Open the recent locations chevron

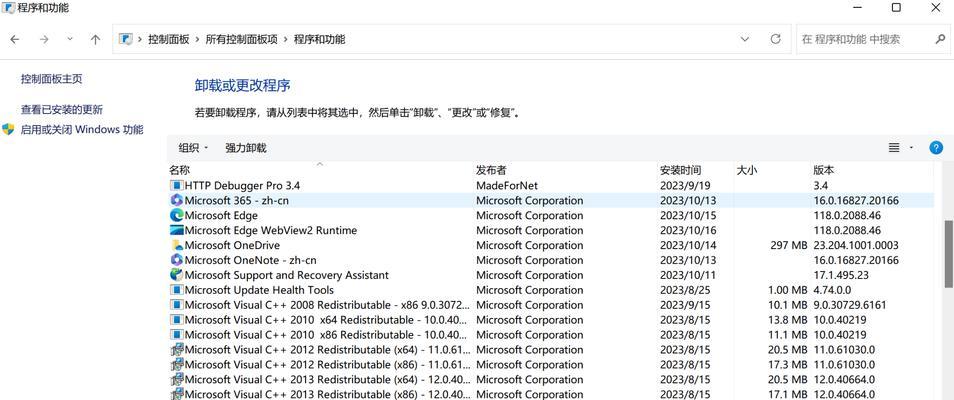point(69,38)
